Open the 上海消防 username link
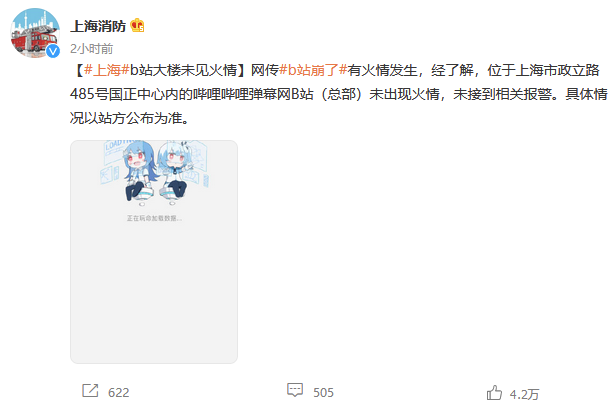This screenshot has height=410, width=614. coord(98,26)
